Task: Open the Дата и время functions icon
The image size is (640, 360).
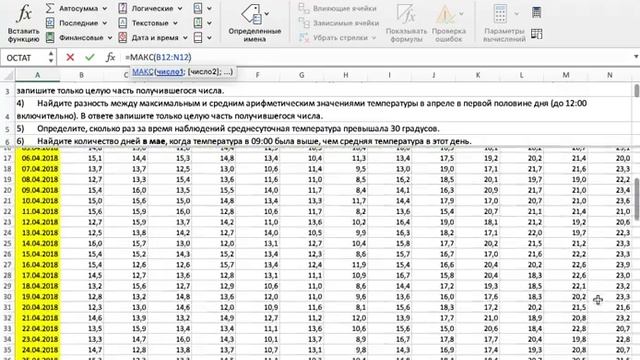Action: pos(122,38)
